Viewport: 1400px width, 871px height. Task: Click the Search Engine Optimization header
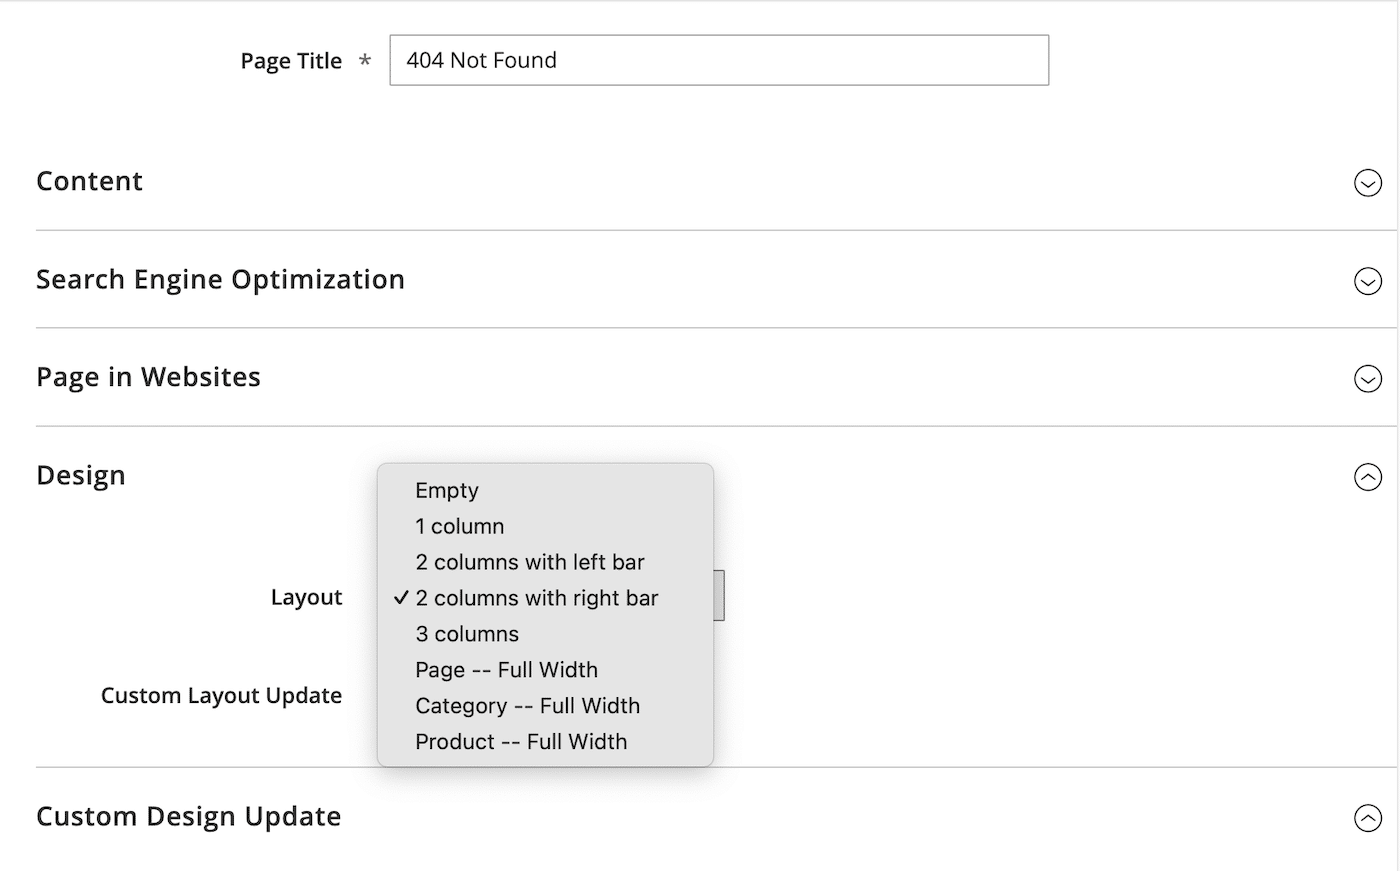[220, 279]
